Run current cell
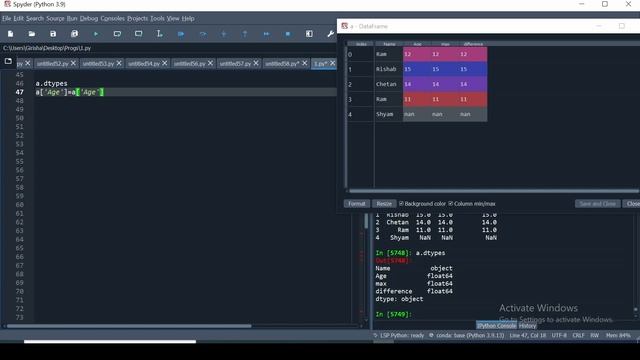The width and height of the screenshot is (640, 360). [117, 34]
